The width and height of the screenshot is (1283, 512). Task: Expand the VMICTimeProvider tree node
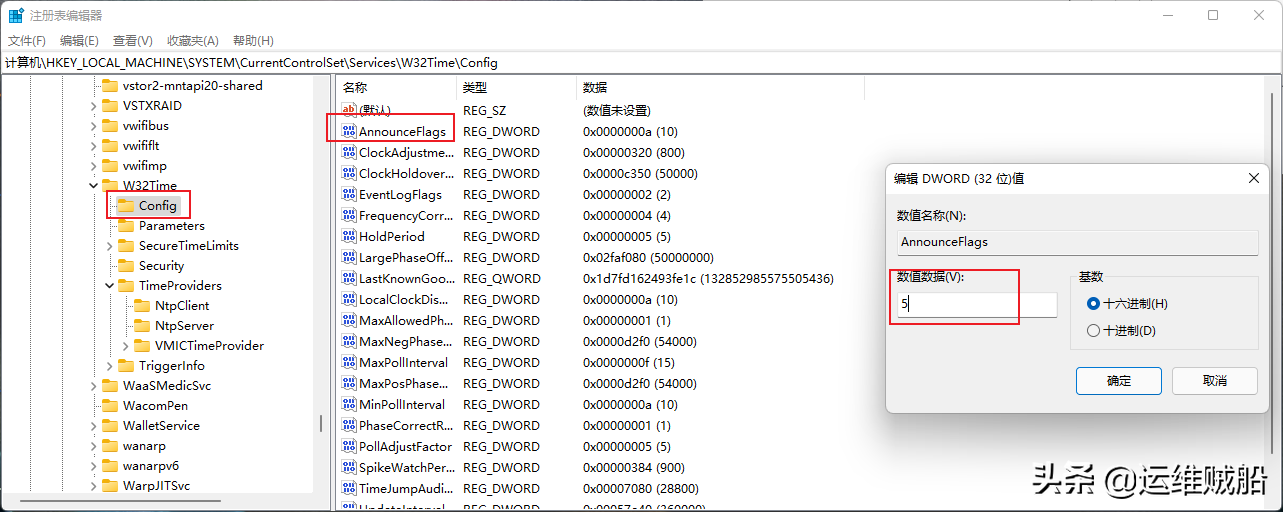(125, 346)
